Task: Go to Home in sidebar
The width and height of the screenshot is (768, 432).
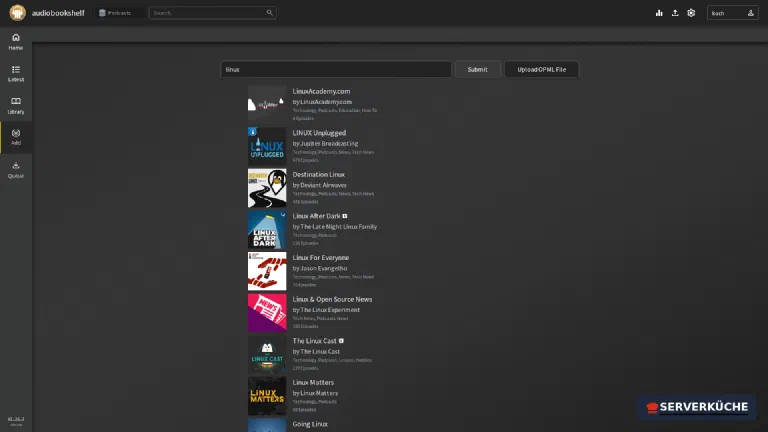Action: pyautogui.click(x=16, y=42)
